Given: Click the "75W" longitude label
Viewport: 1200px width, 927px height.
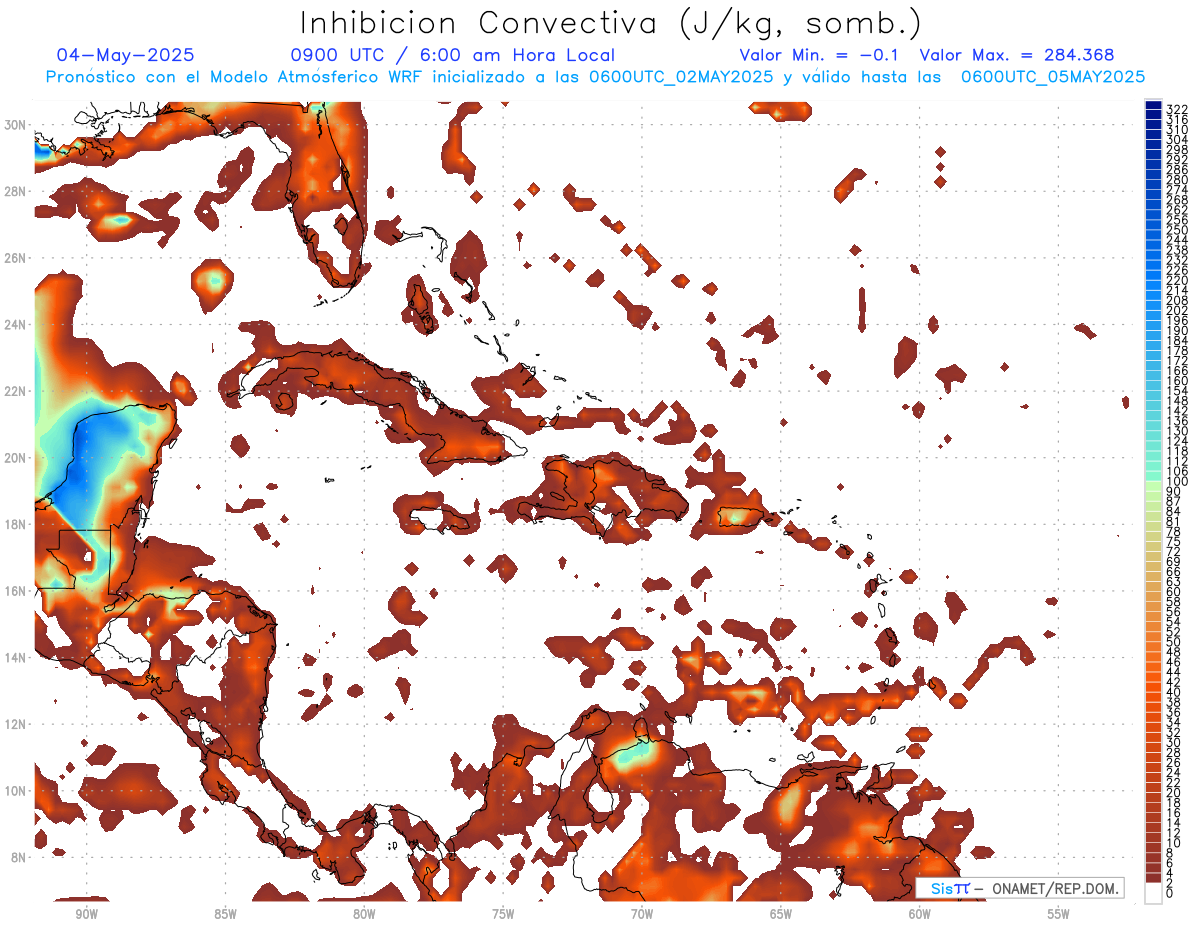Looking at the screenshot, I should coord(503,914).
